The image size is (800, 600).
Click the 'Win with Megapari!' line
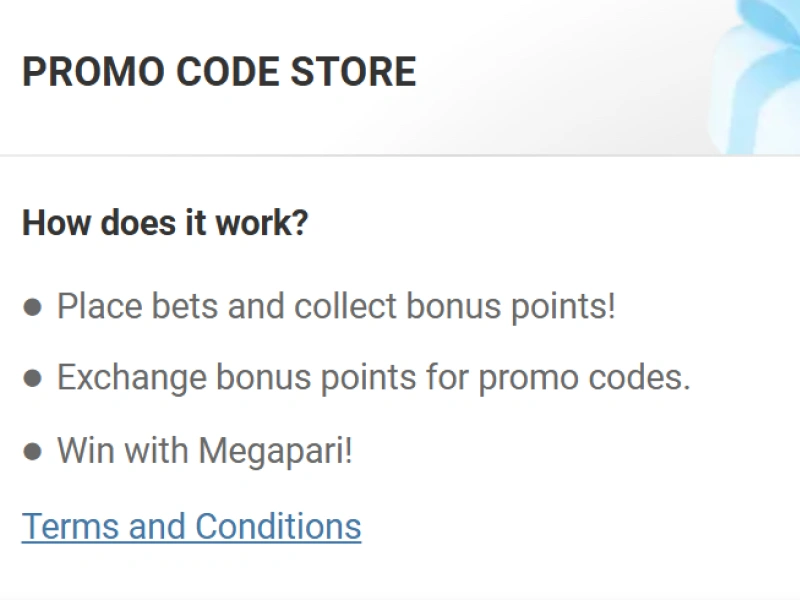206,450
